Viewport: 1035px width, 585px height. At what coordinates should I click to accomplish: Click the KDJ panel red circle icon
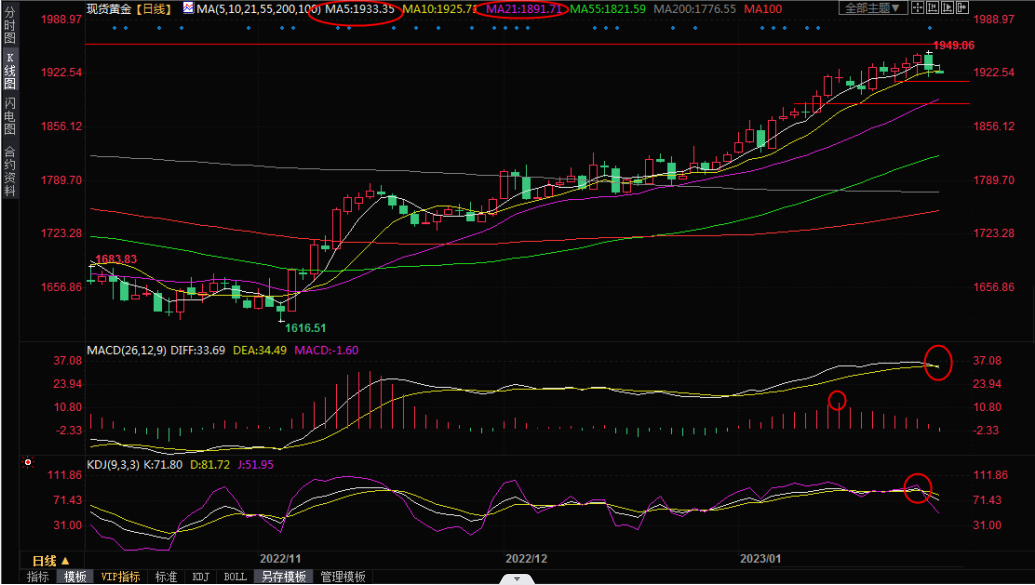point(28,464)
